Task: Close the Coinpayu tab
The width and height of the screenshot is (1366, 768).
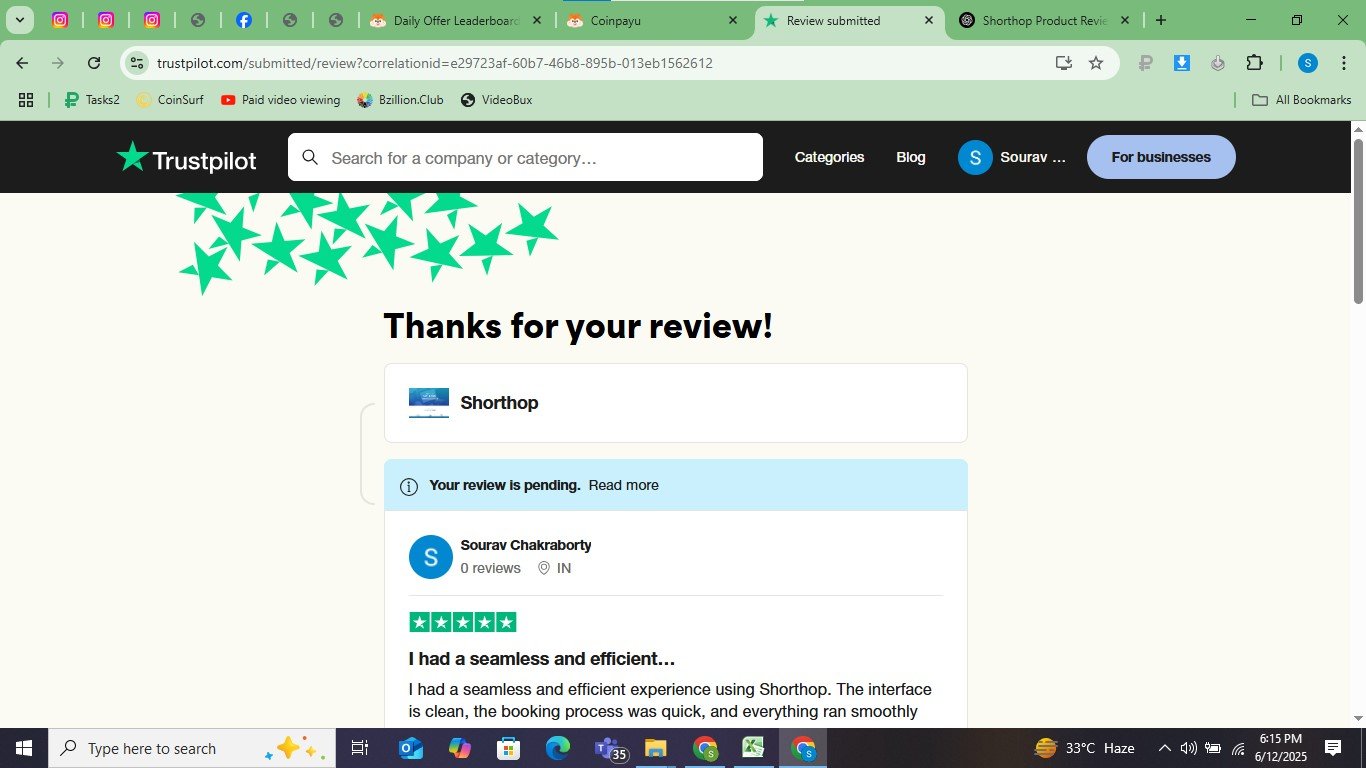Action: [732, 20]
